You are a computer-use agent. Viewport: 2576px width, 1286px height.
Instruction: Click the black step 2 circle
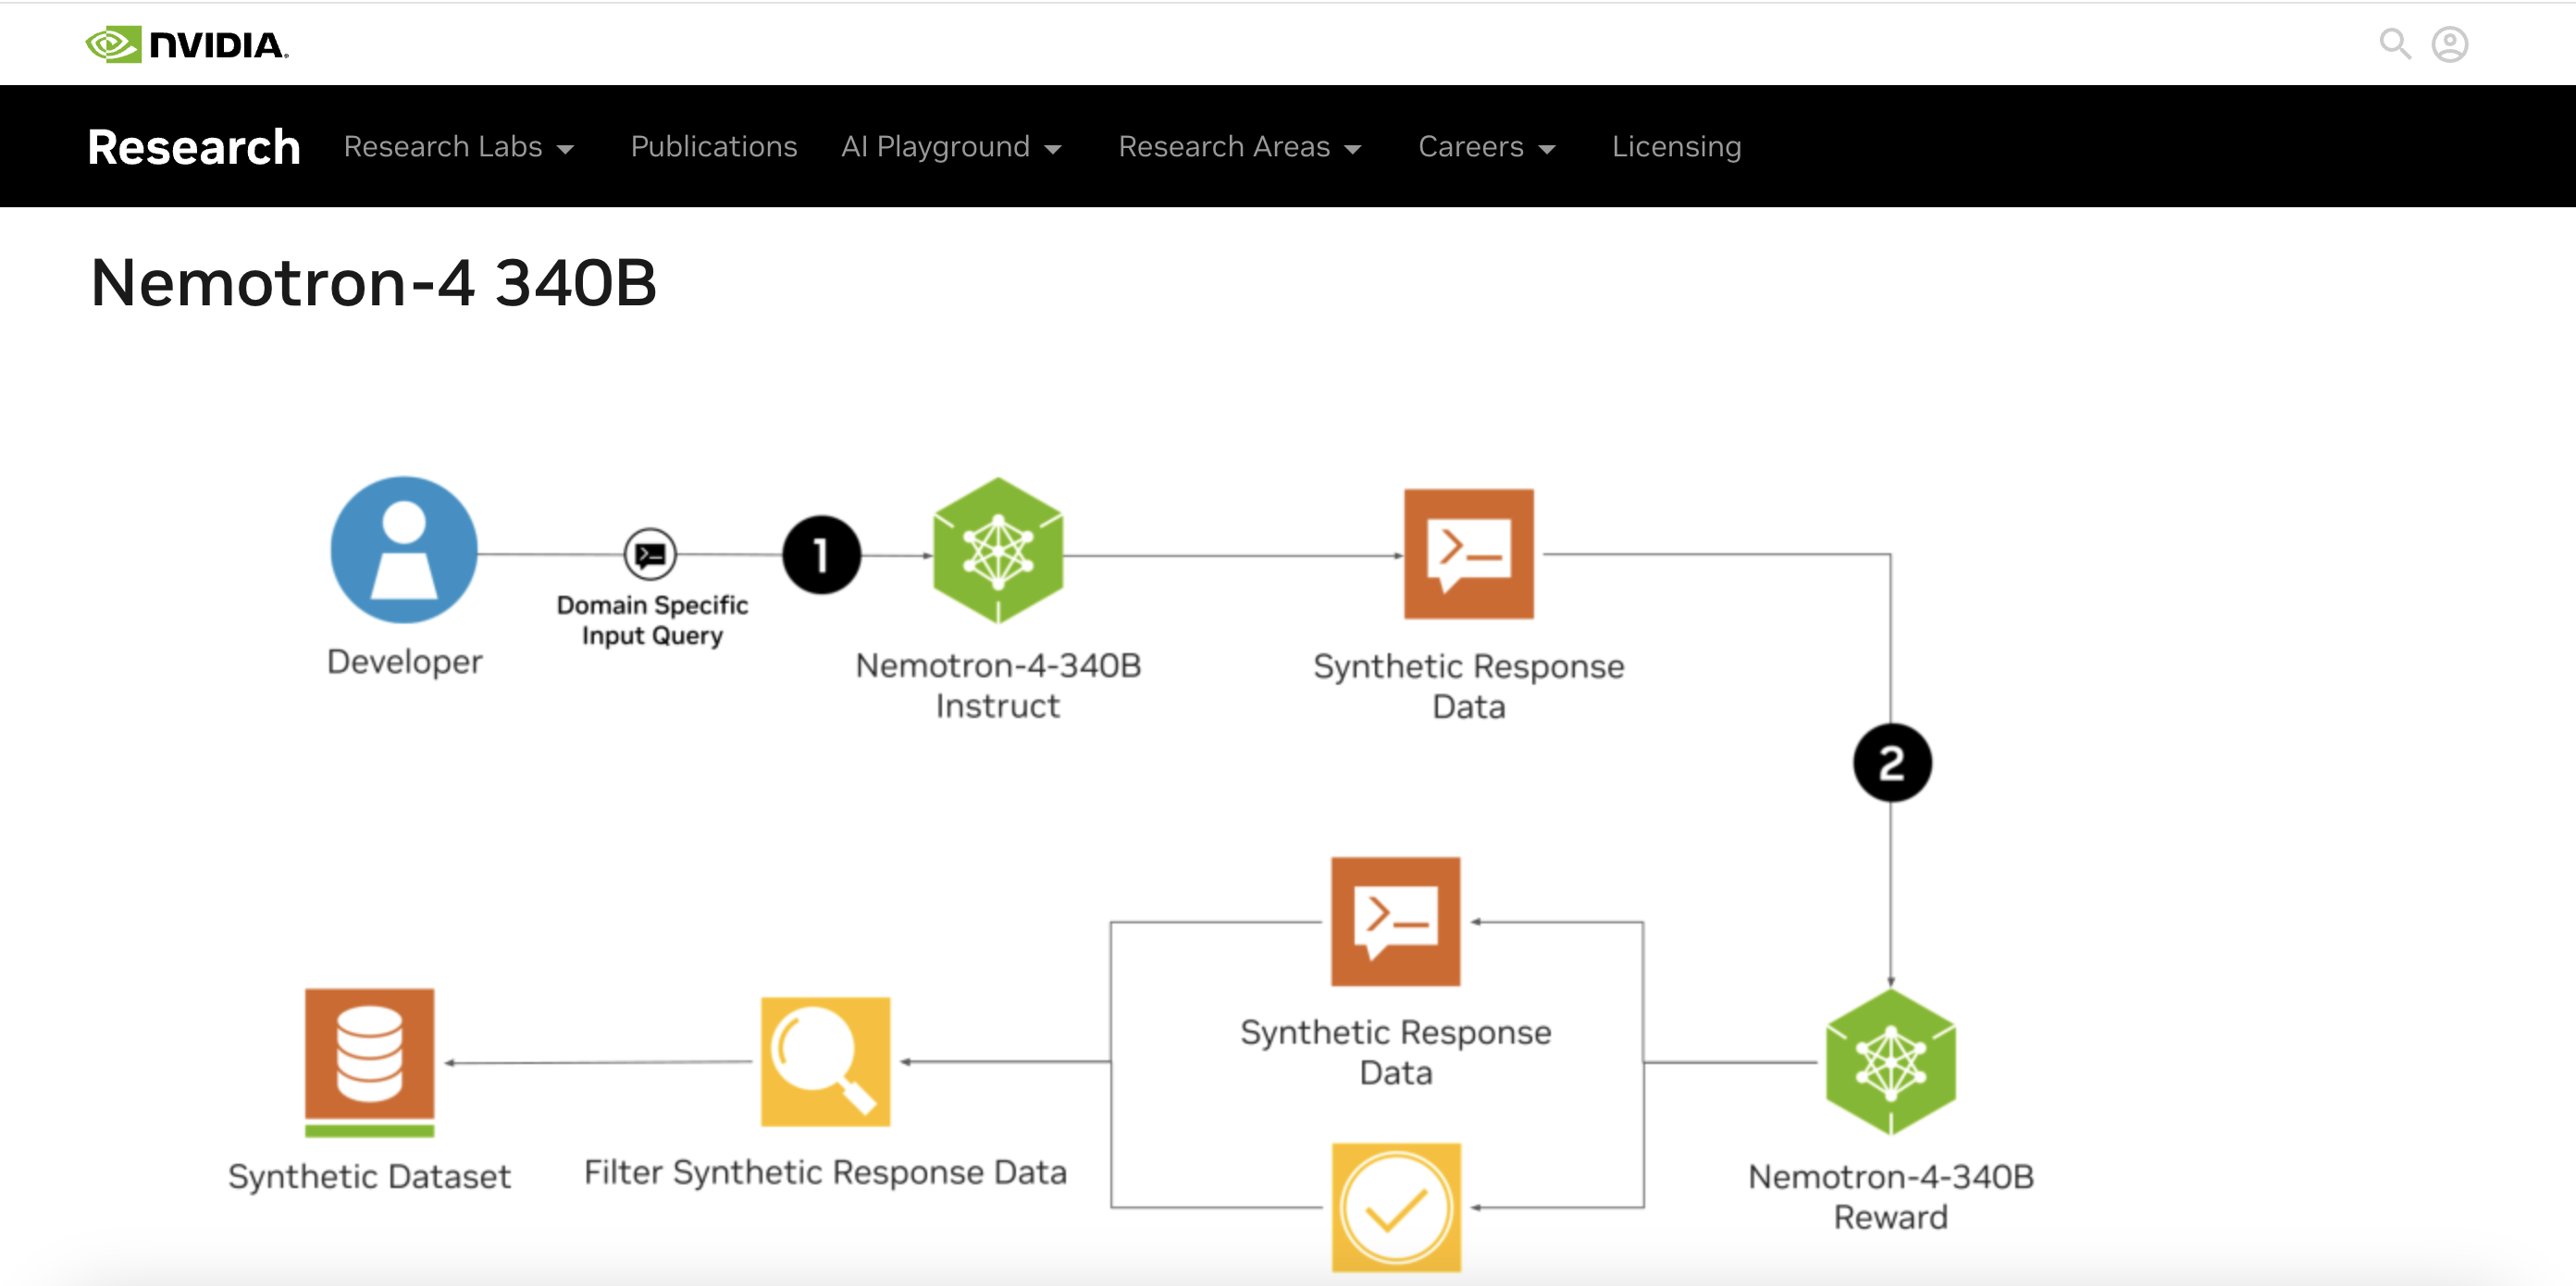(1891, 763)
